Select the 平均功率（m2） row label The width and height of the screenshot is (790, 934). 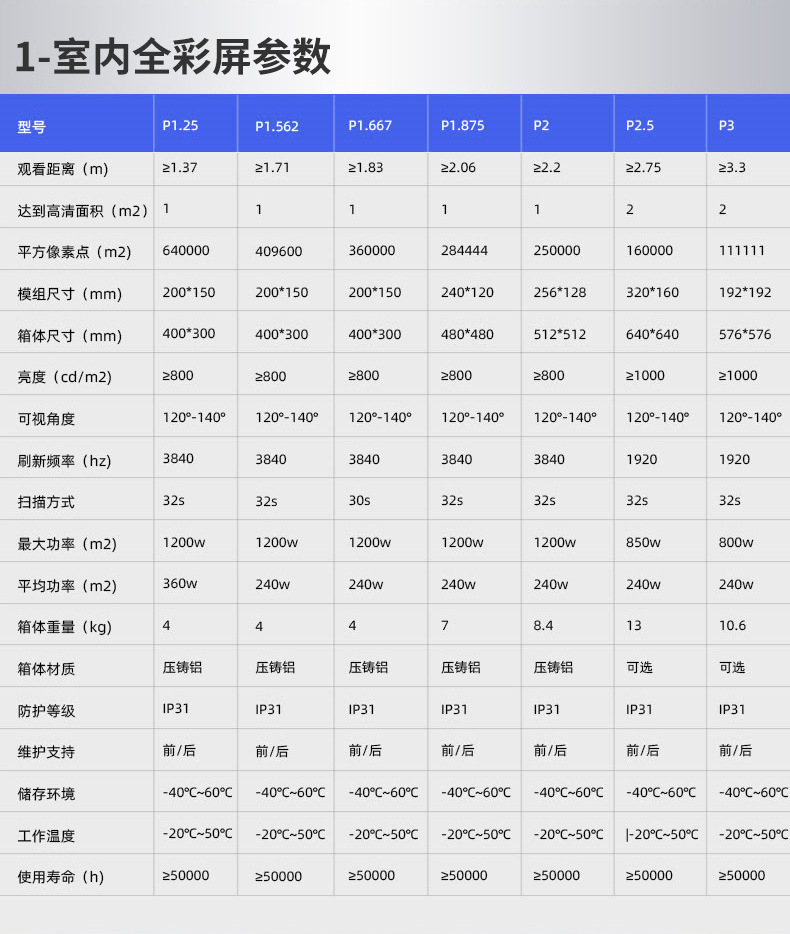point(67,586)
